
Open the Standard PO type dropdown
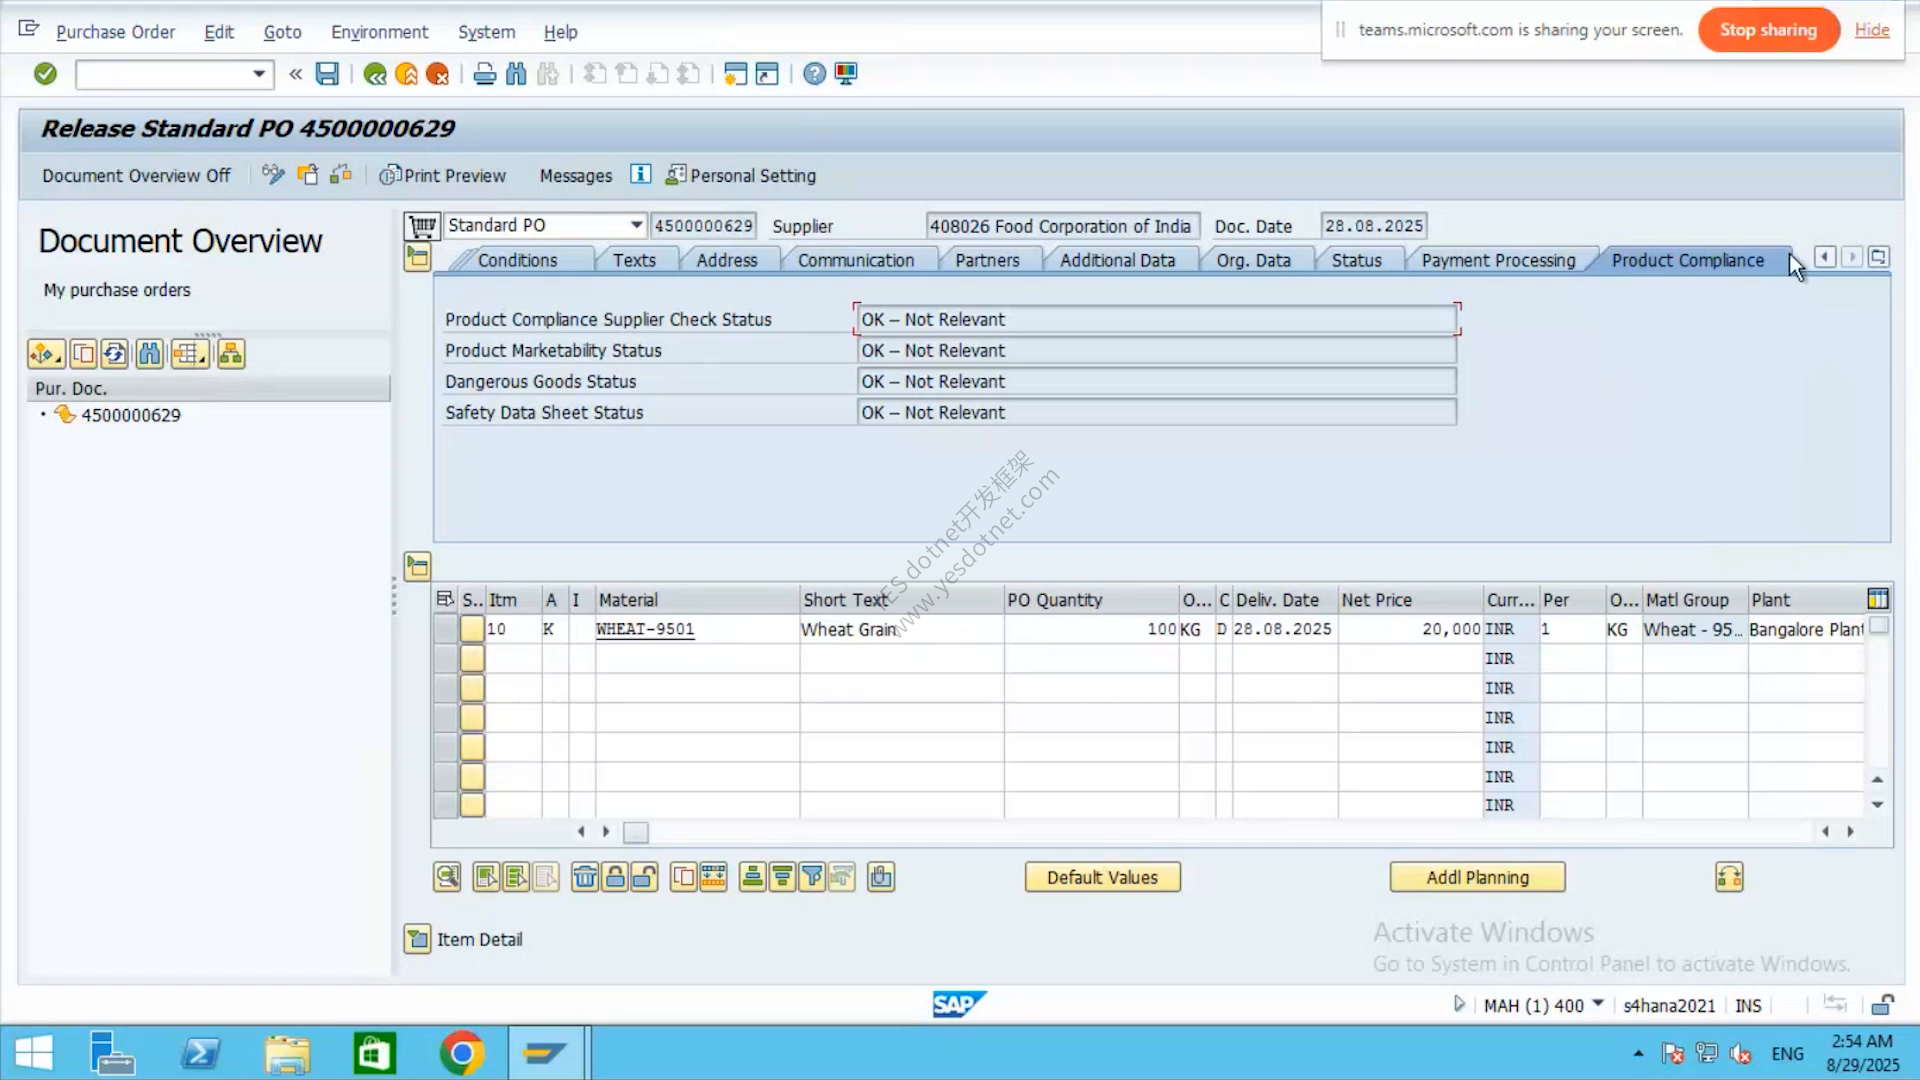pos(636,225)
